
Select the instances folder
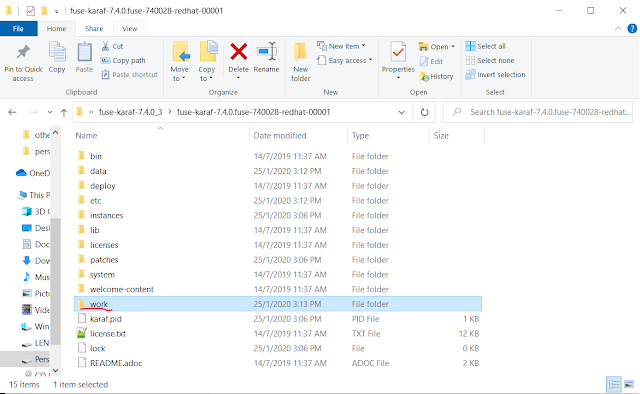point(278,215)
